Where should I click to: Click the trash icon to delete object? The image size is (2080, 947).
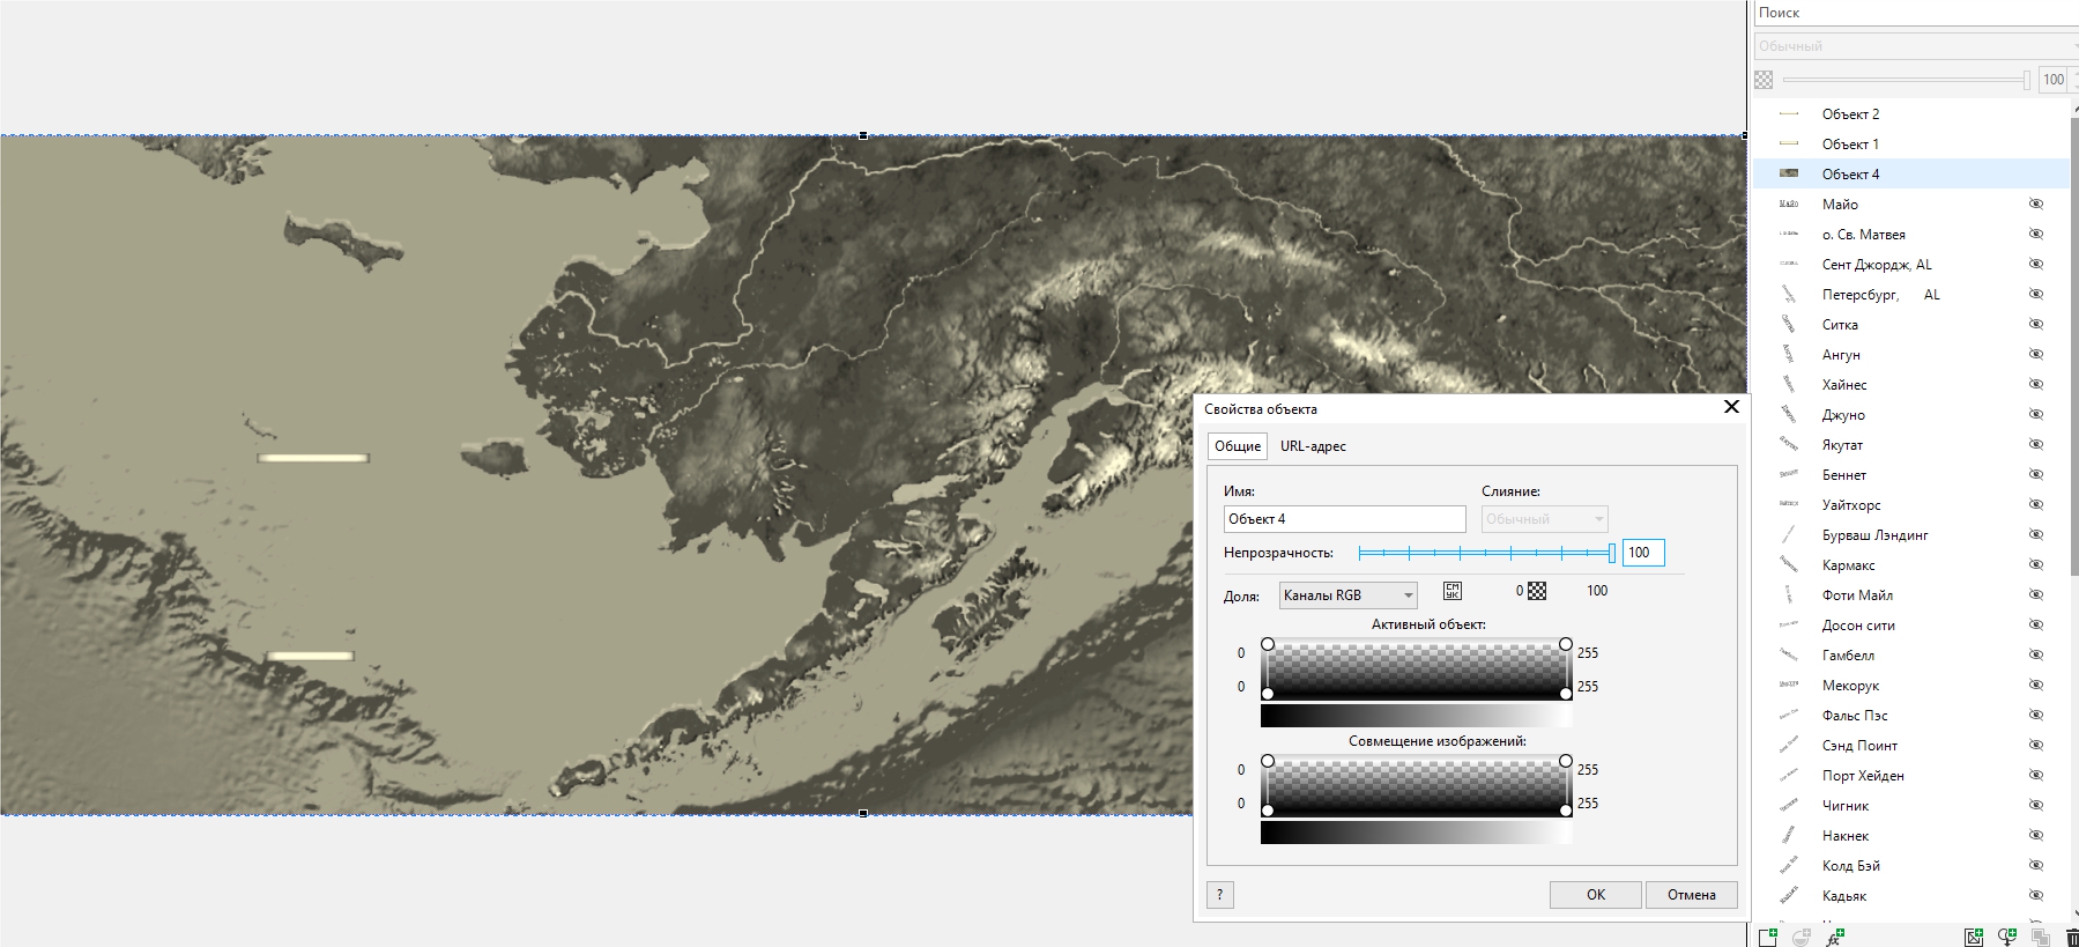tap(2072, 937)
